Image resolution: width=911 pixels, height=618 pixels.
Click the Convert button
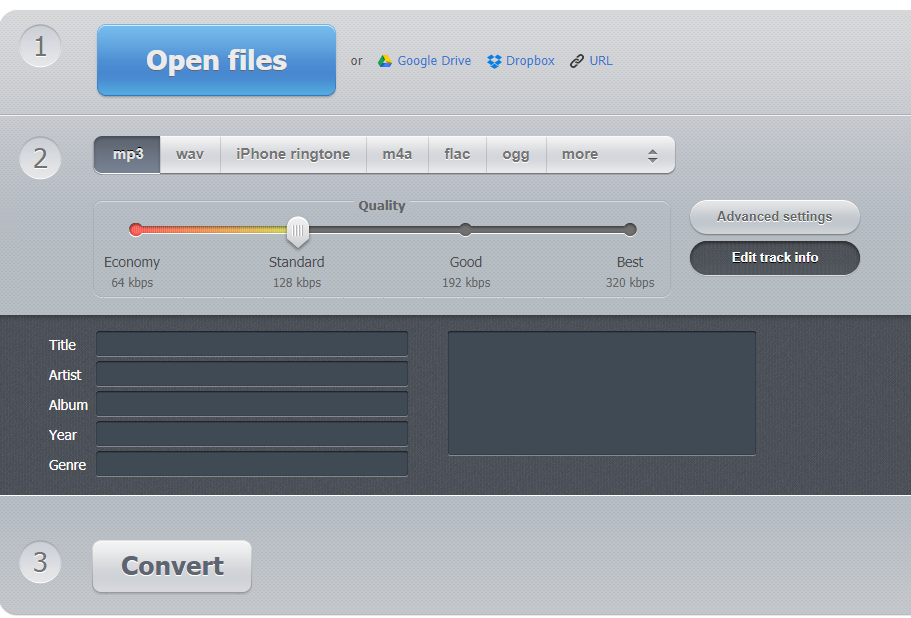[172, 566]
